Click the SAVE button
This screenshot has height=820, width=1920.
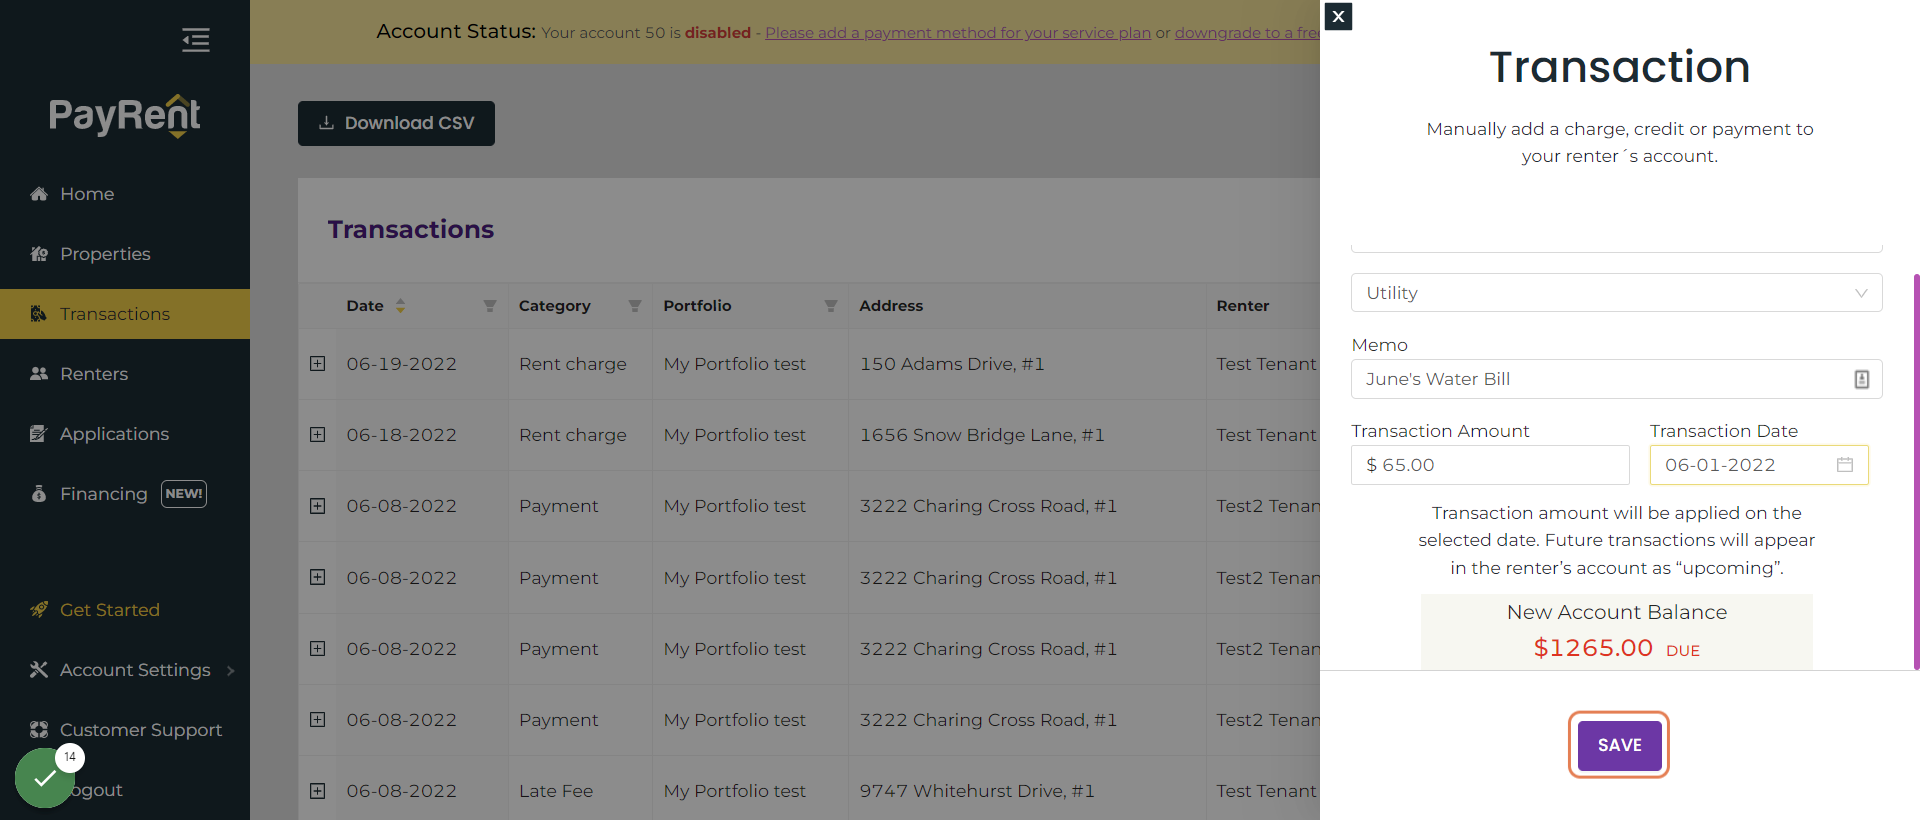tap(1619, 745)
